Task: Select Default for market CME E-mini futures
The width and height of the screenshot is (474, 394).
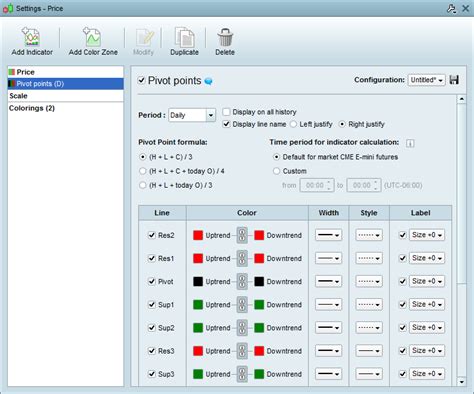Action: pyautogui.click(x=276, y=157)
